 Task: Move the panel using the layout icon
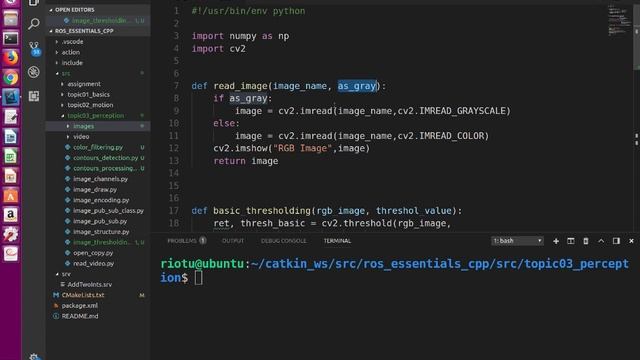click(x=616, y=241)
